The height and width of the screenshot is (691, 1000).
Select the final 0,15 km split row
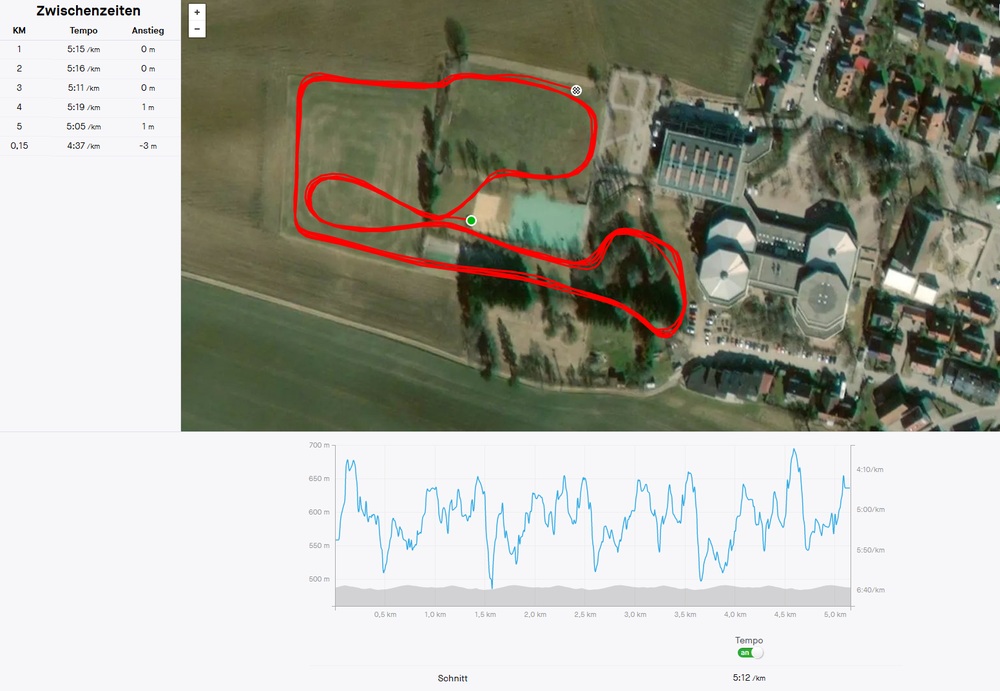pyautogui.click(x=90, y=145)
